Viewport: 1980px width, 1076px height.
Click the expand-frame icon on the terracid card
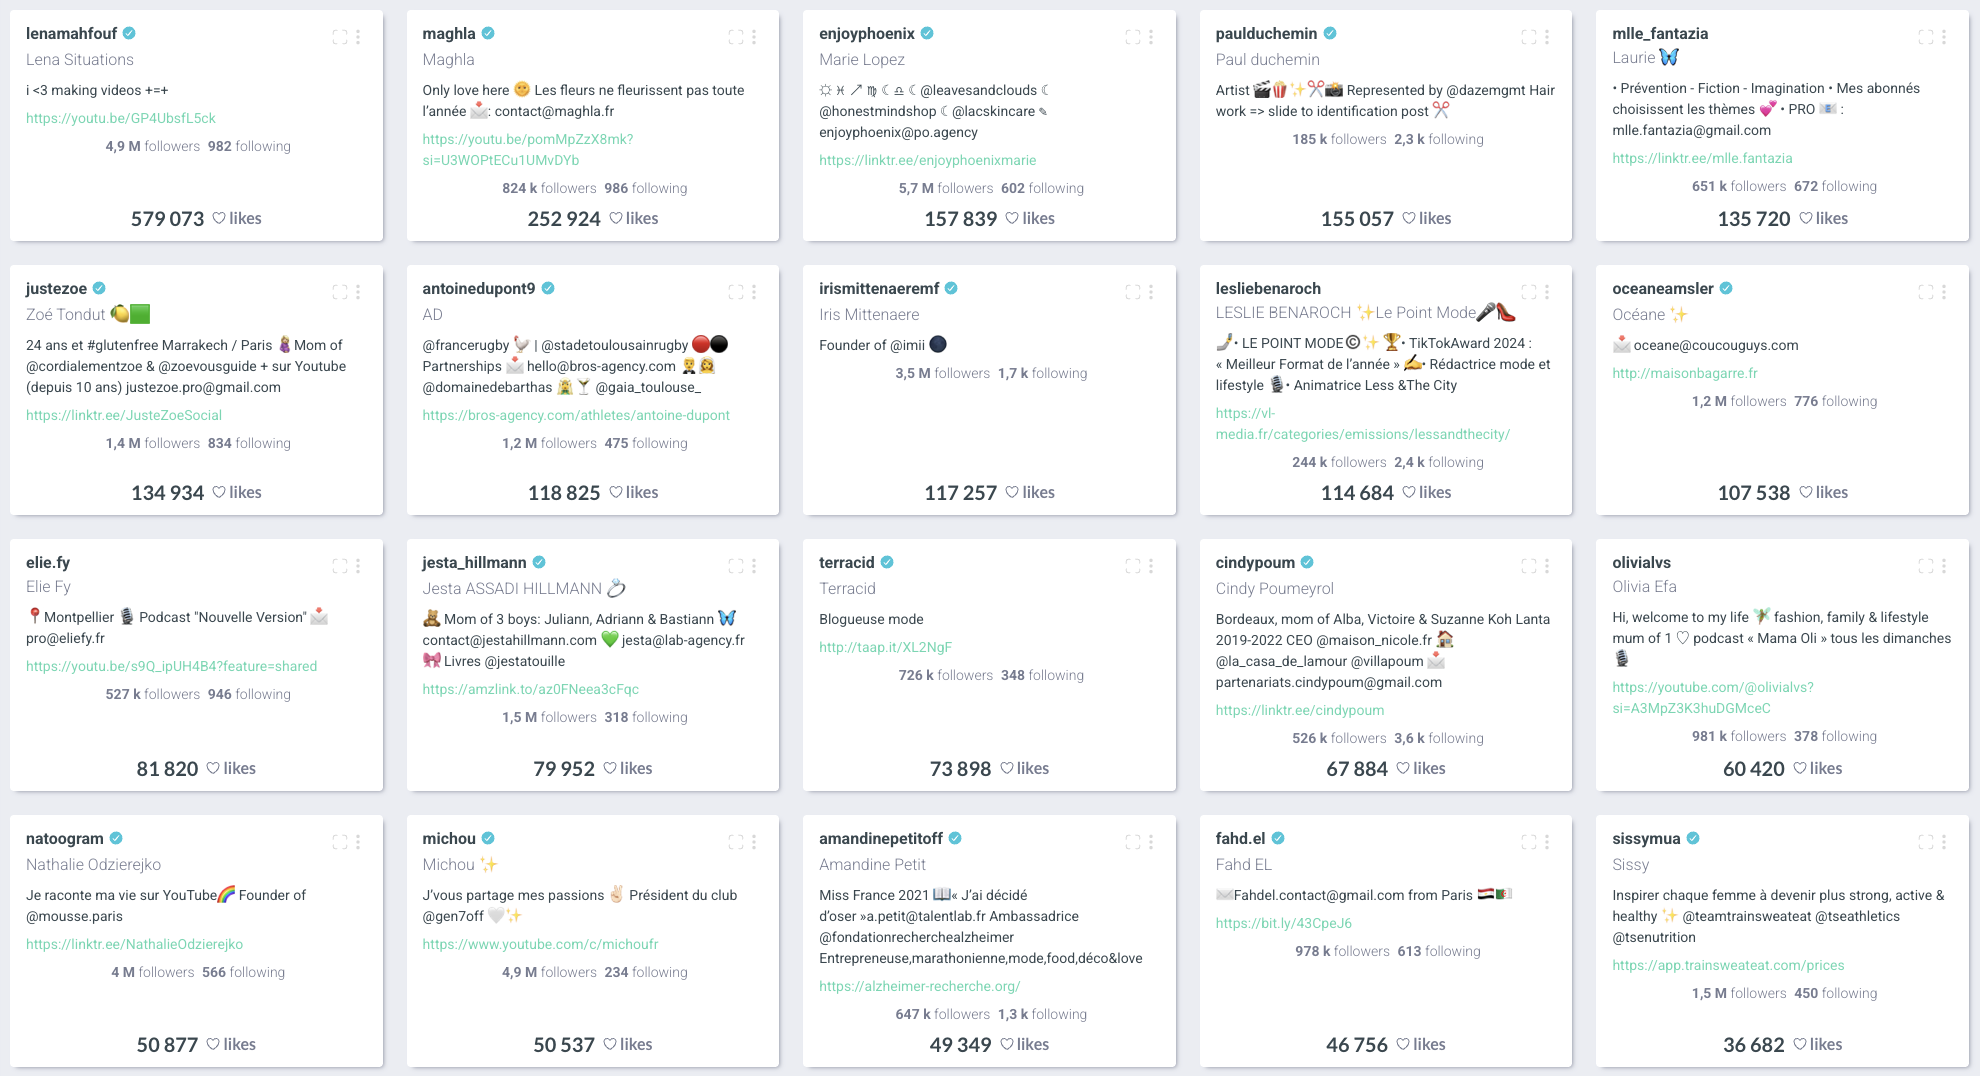[x=1133, y=566]
